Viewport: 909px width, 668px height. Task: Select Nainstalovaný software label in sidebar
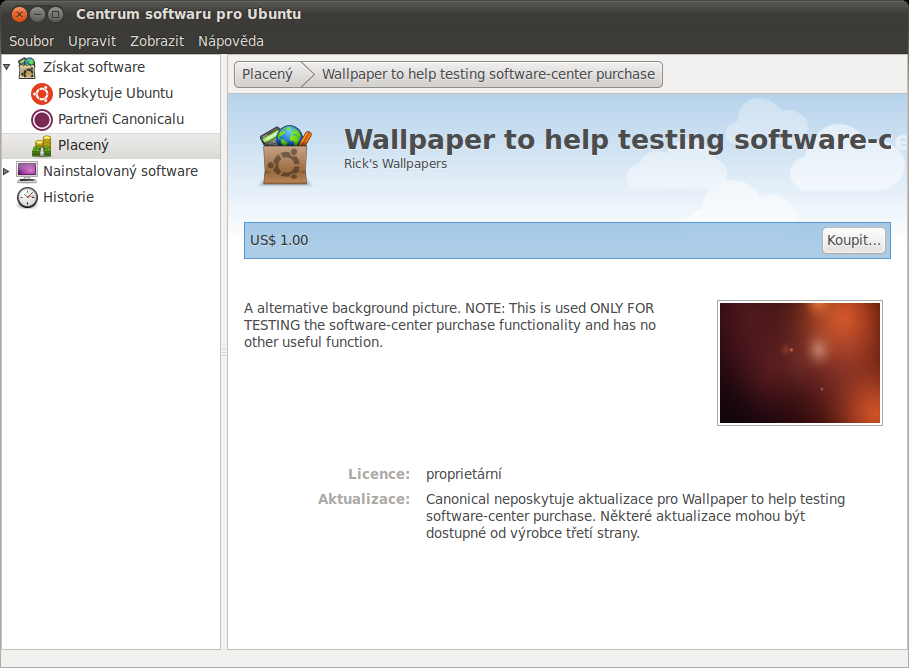point(121,171)
